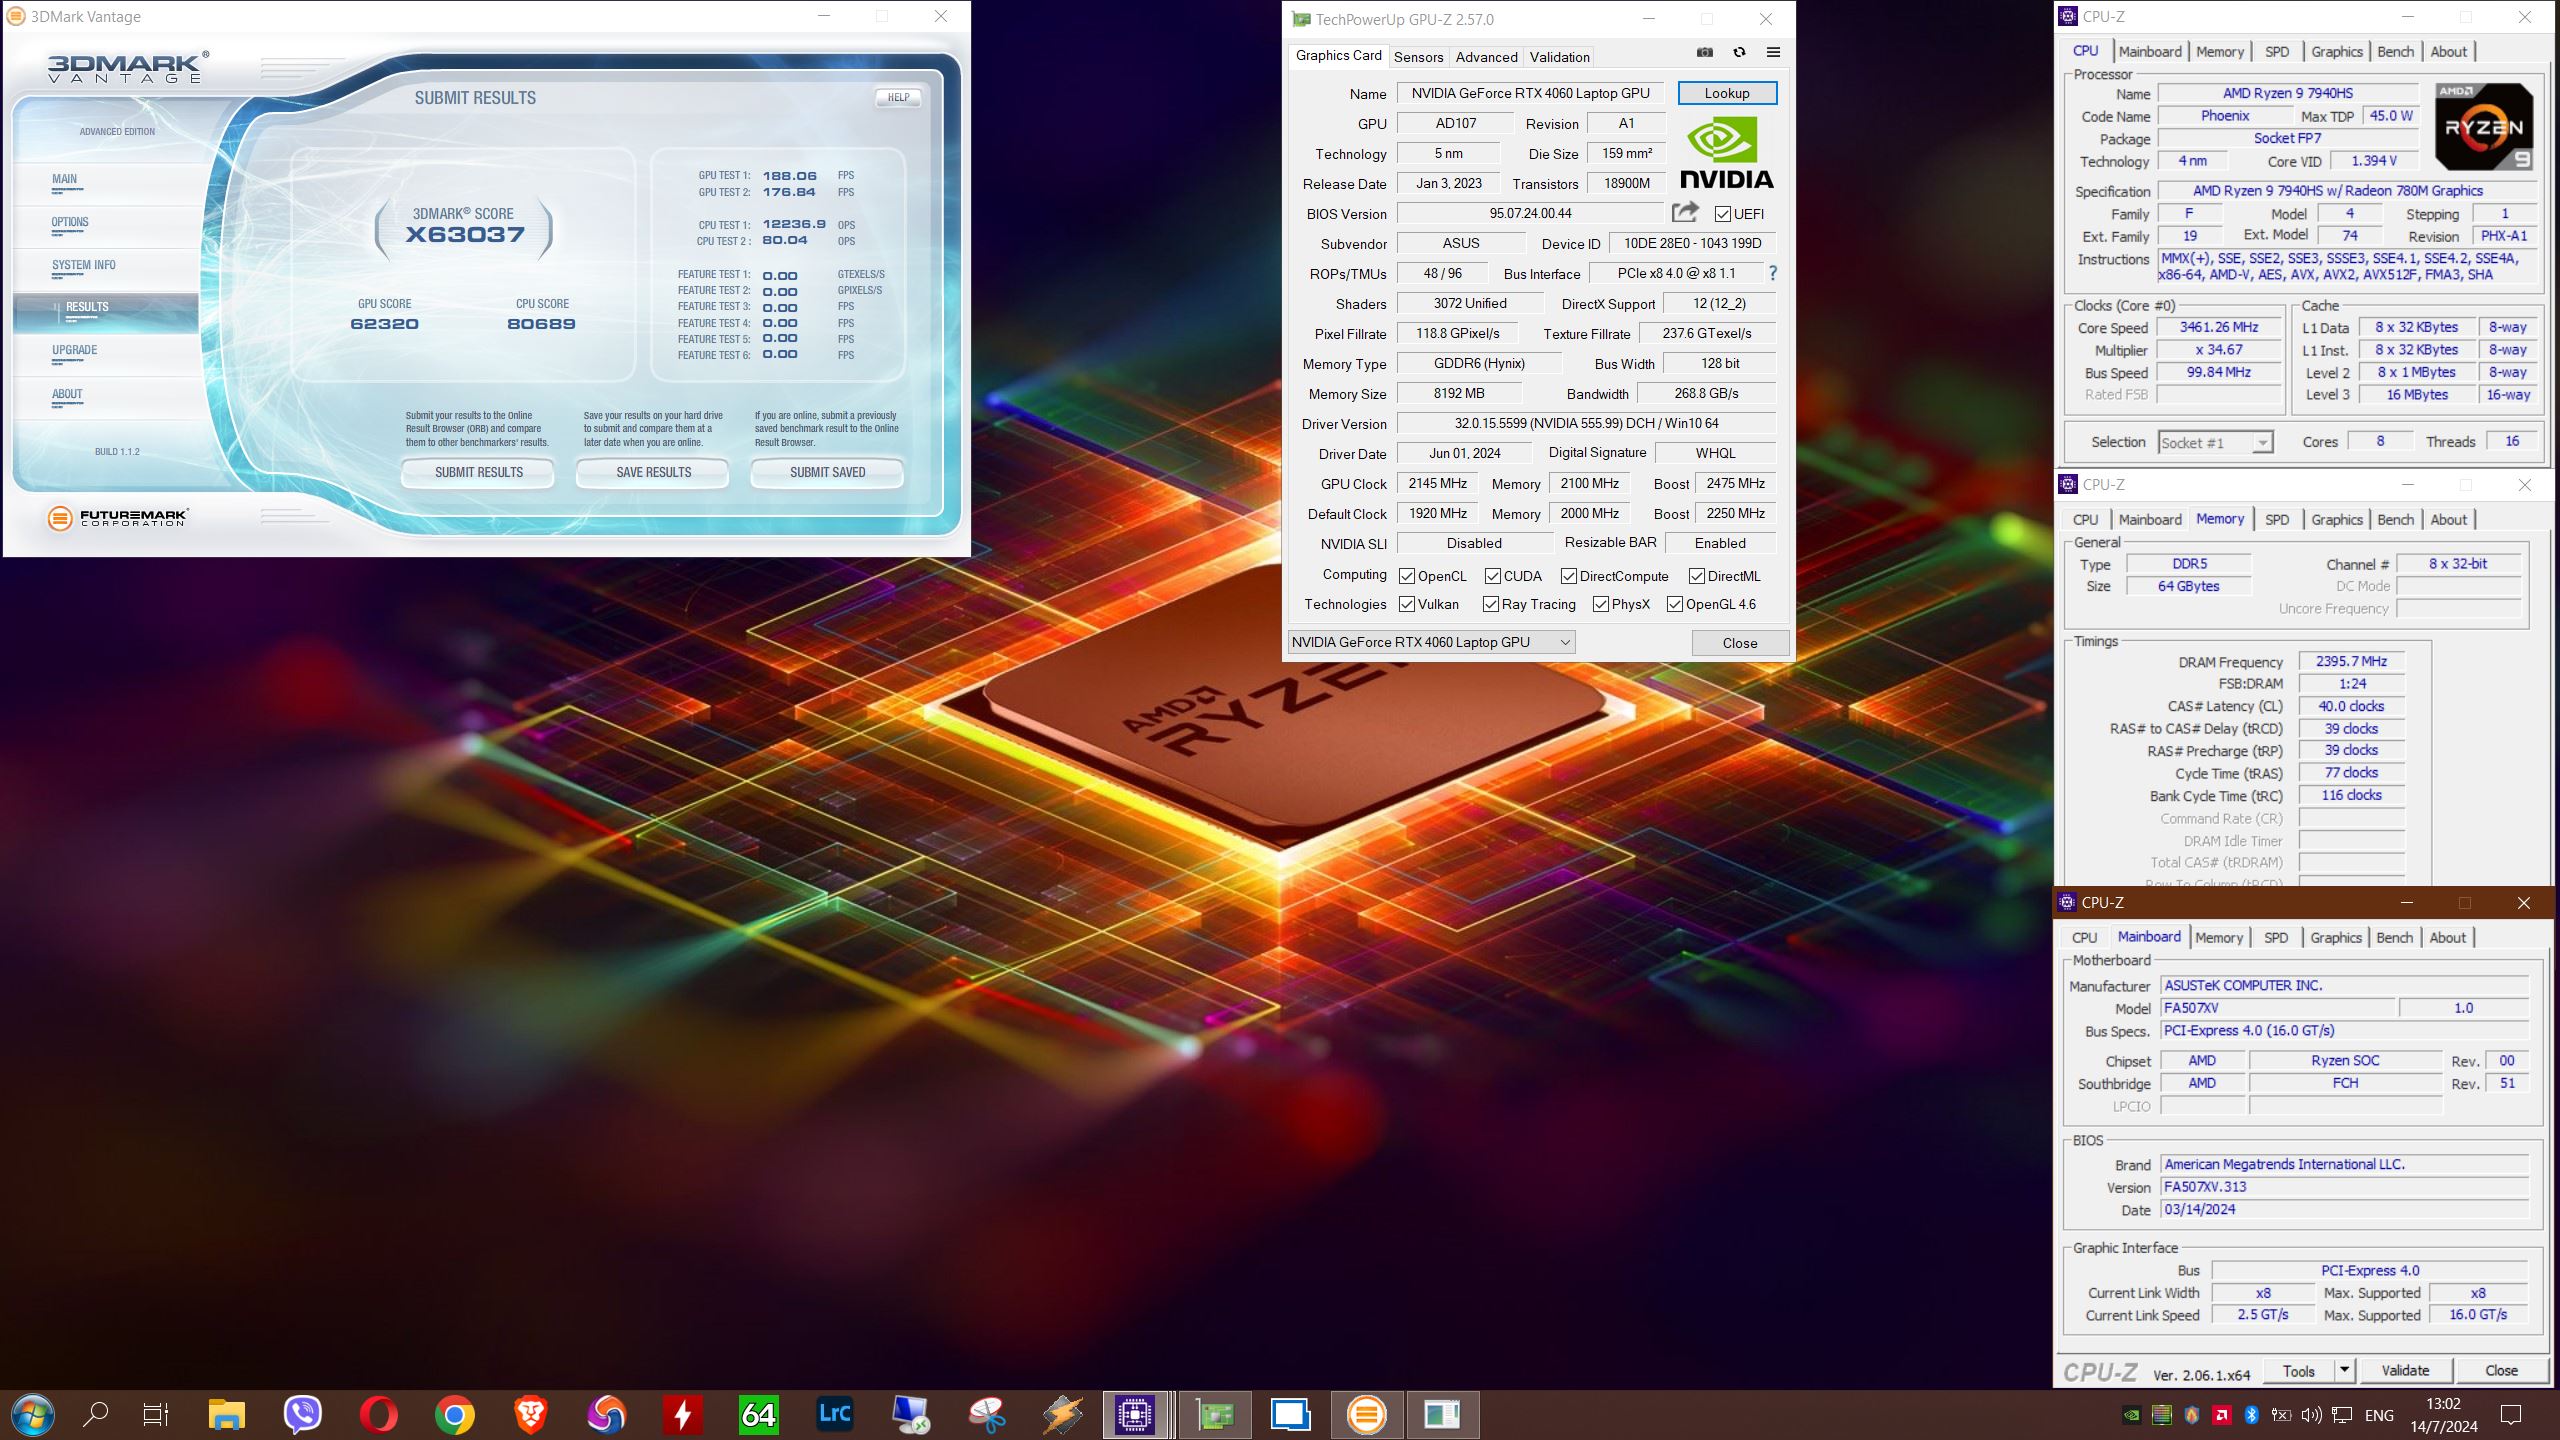Viewport: 2560px width, 1440px height.
Task: Click the GPU Name field in GPU-Z
Action: [1530, 93]
